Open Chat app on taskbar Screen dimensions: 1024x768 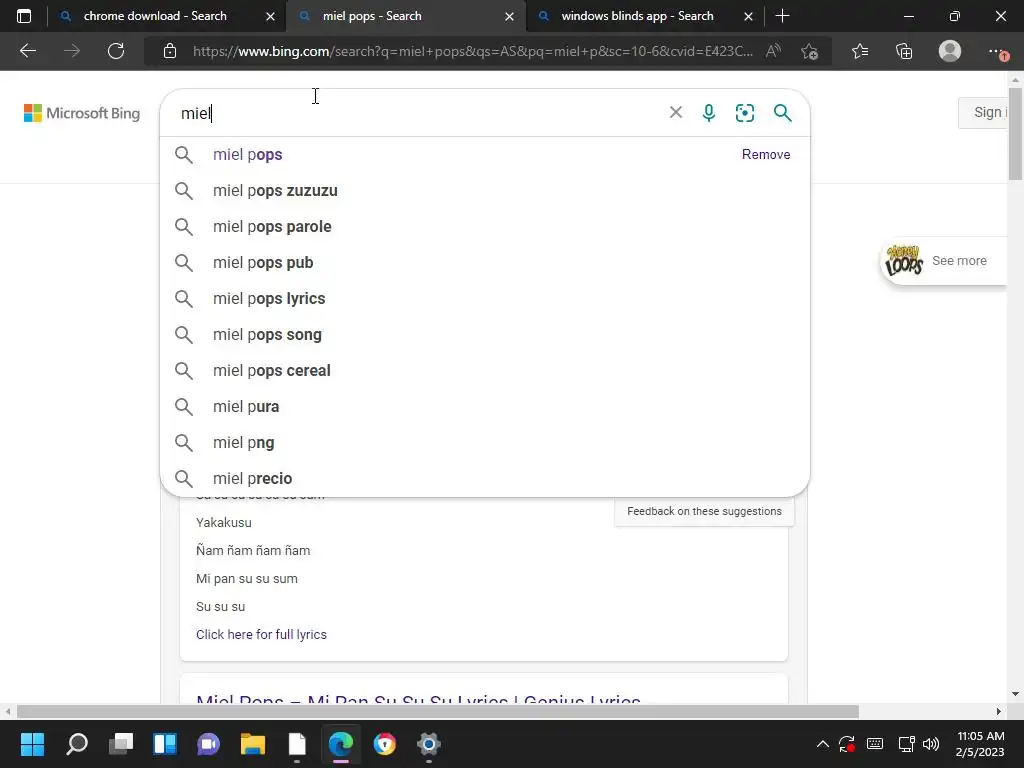point(209,744)
